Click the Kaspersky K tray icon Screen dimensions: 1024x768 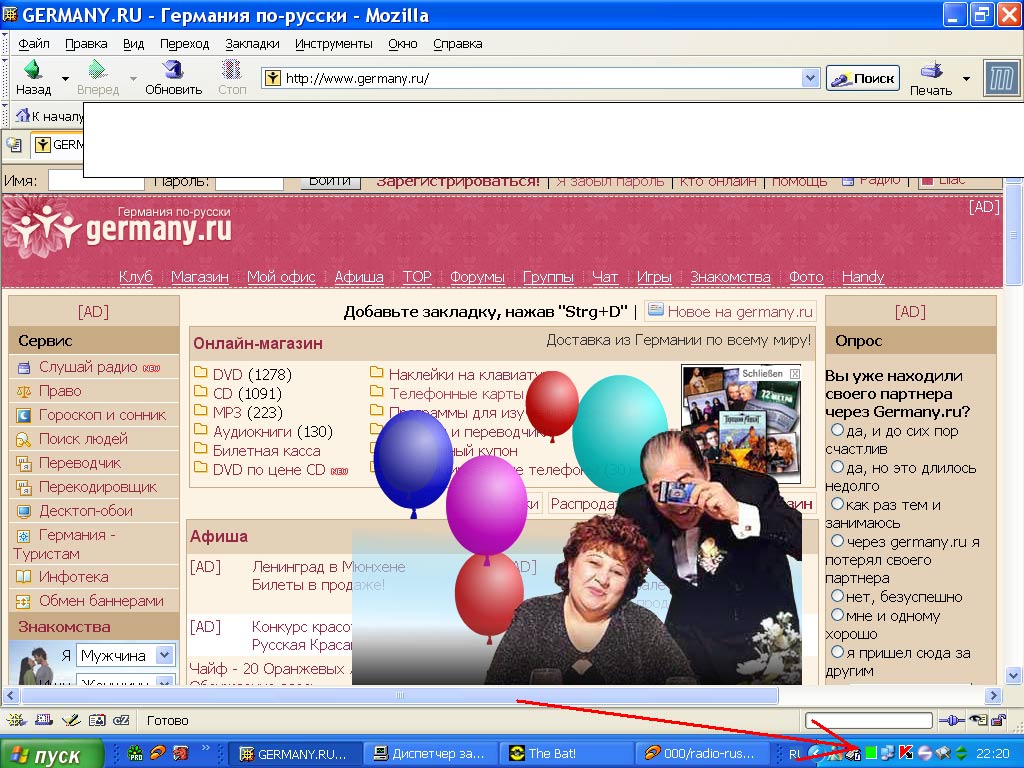[x=906, y=752]
